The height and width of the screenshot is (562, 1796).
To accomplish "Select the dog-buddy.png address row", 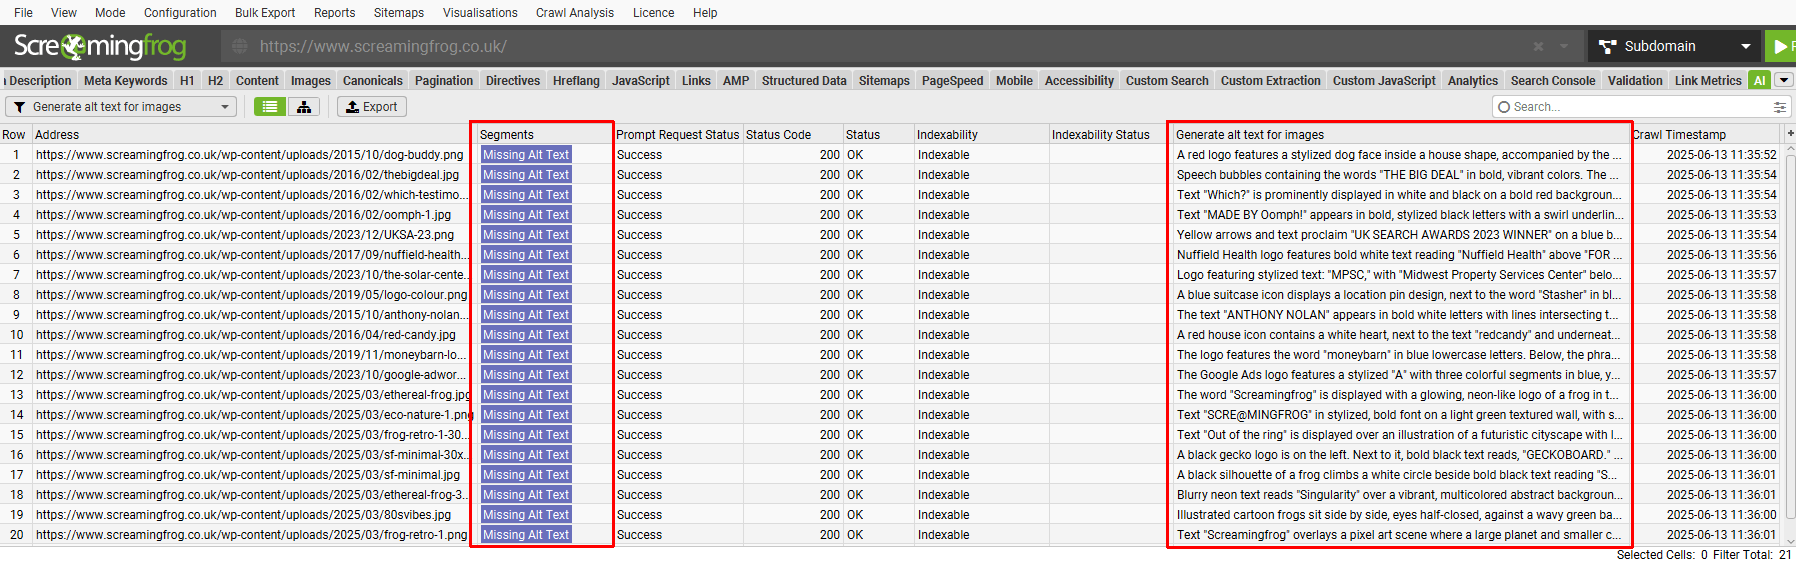I will 250,155.
